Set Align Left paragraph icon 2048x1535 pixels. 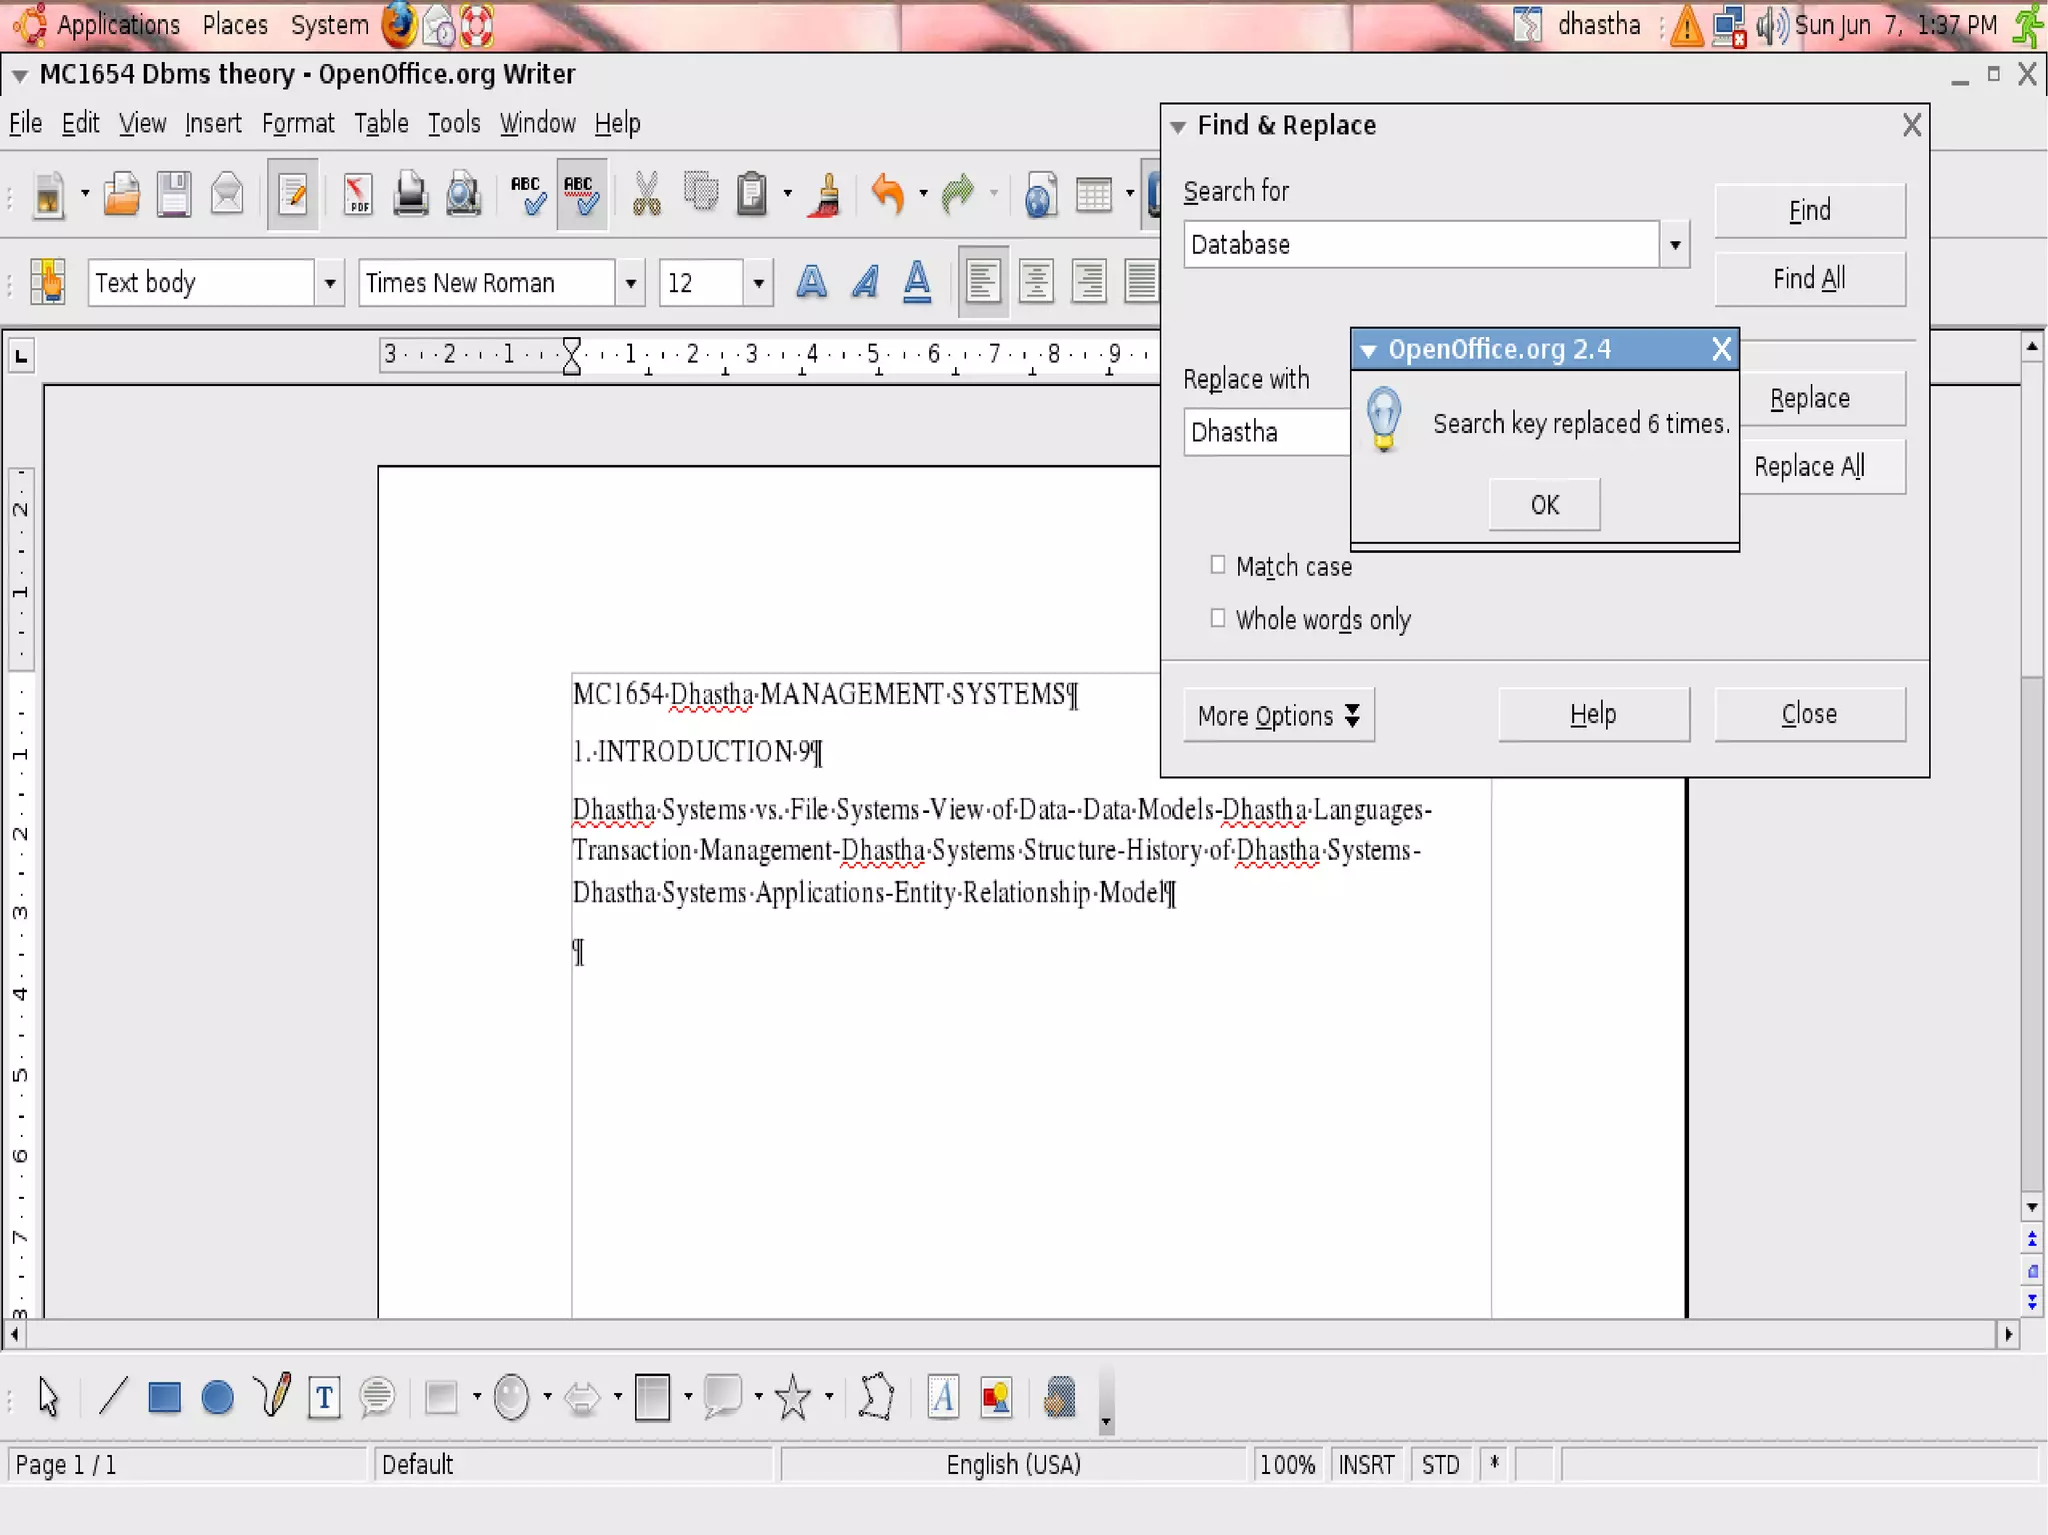point(983,282)
